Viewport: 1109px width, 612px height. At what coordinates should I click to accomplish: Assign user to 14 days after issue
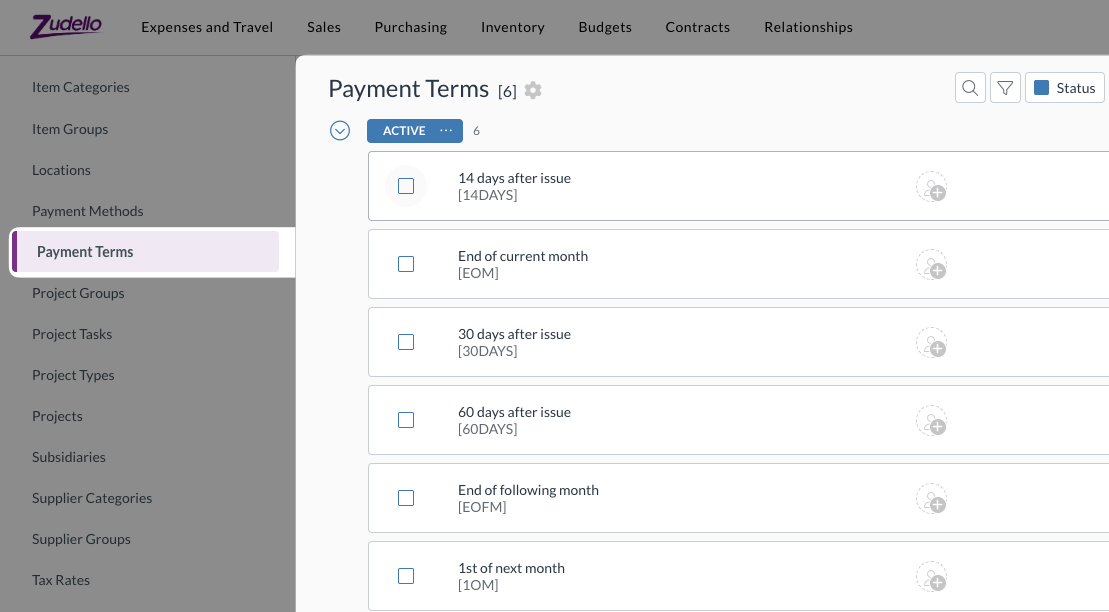pyautogui.click(x=931, y=187)
